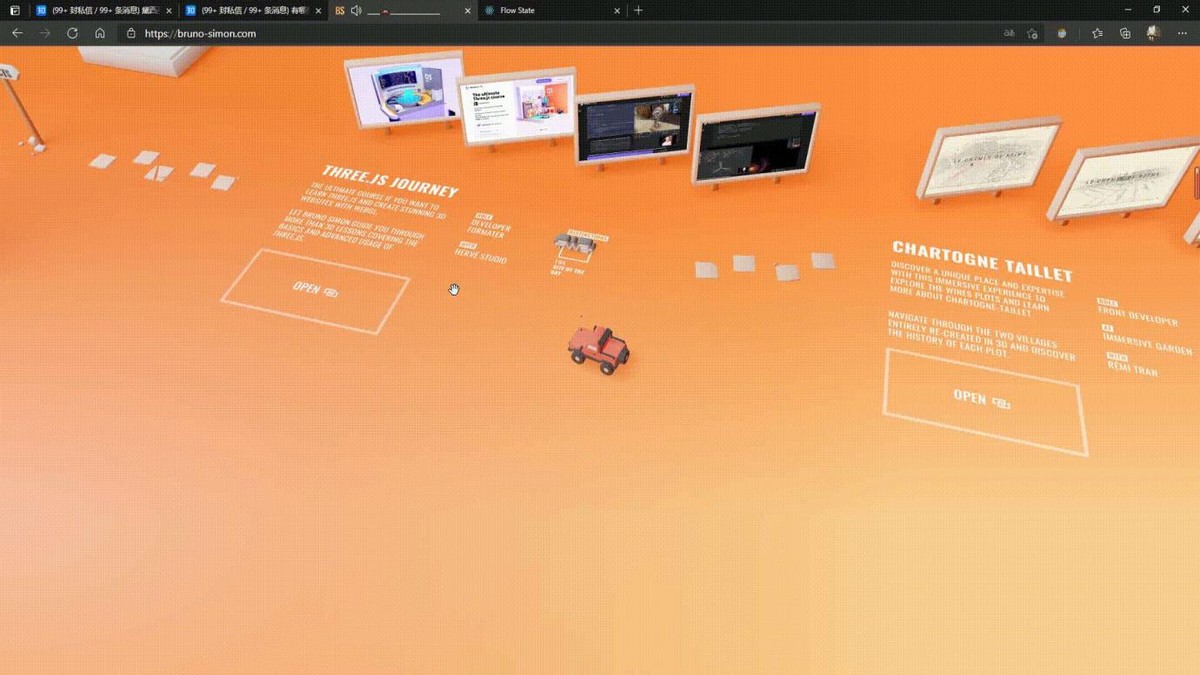The width and height of the screenshot is (1200, 675).
Task: Select the fourth dark billboard screen
Action: pos(756,145)
